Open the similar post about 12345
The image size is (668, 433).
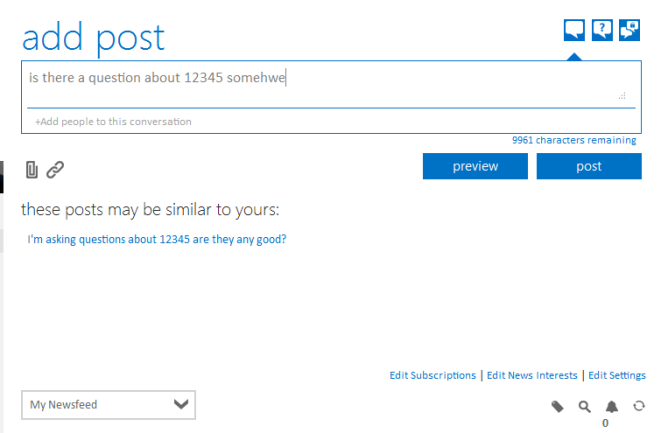coord(157,239)
